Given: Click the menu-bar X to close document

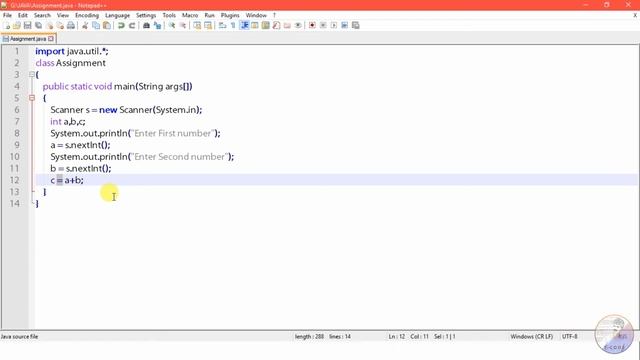Looking at the screenshot, I should point(635,15).
